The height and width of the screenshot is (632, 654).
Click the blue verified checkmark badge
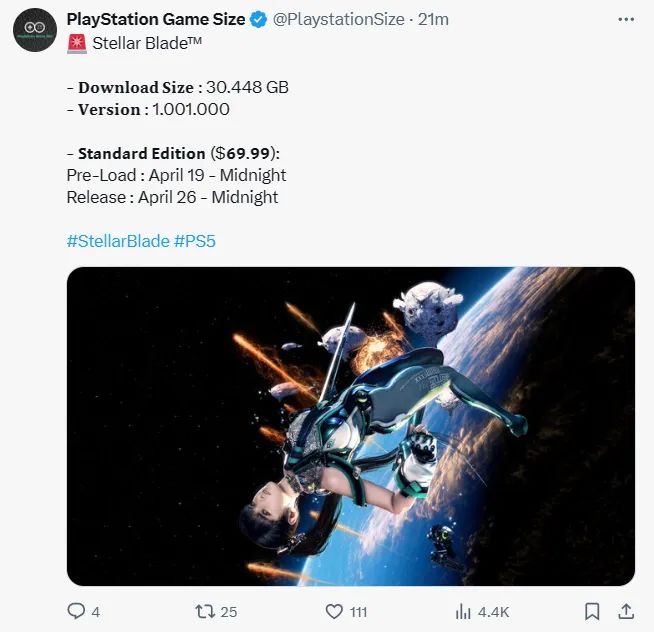[258, 19]
